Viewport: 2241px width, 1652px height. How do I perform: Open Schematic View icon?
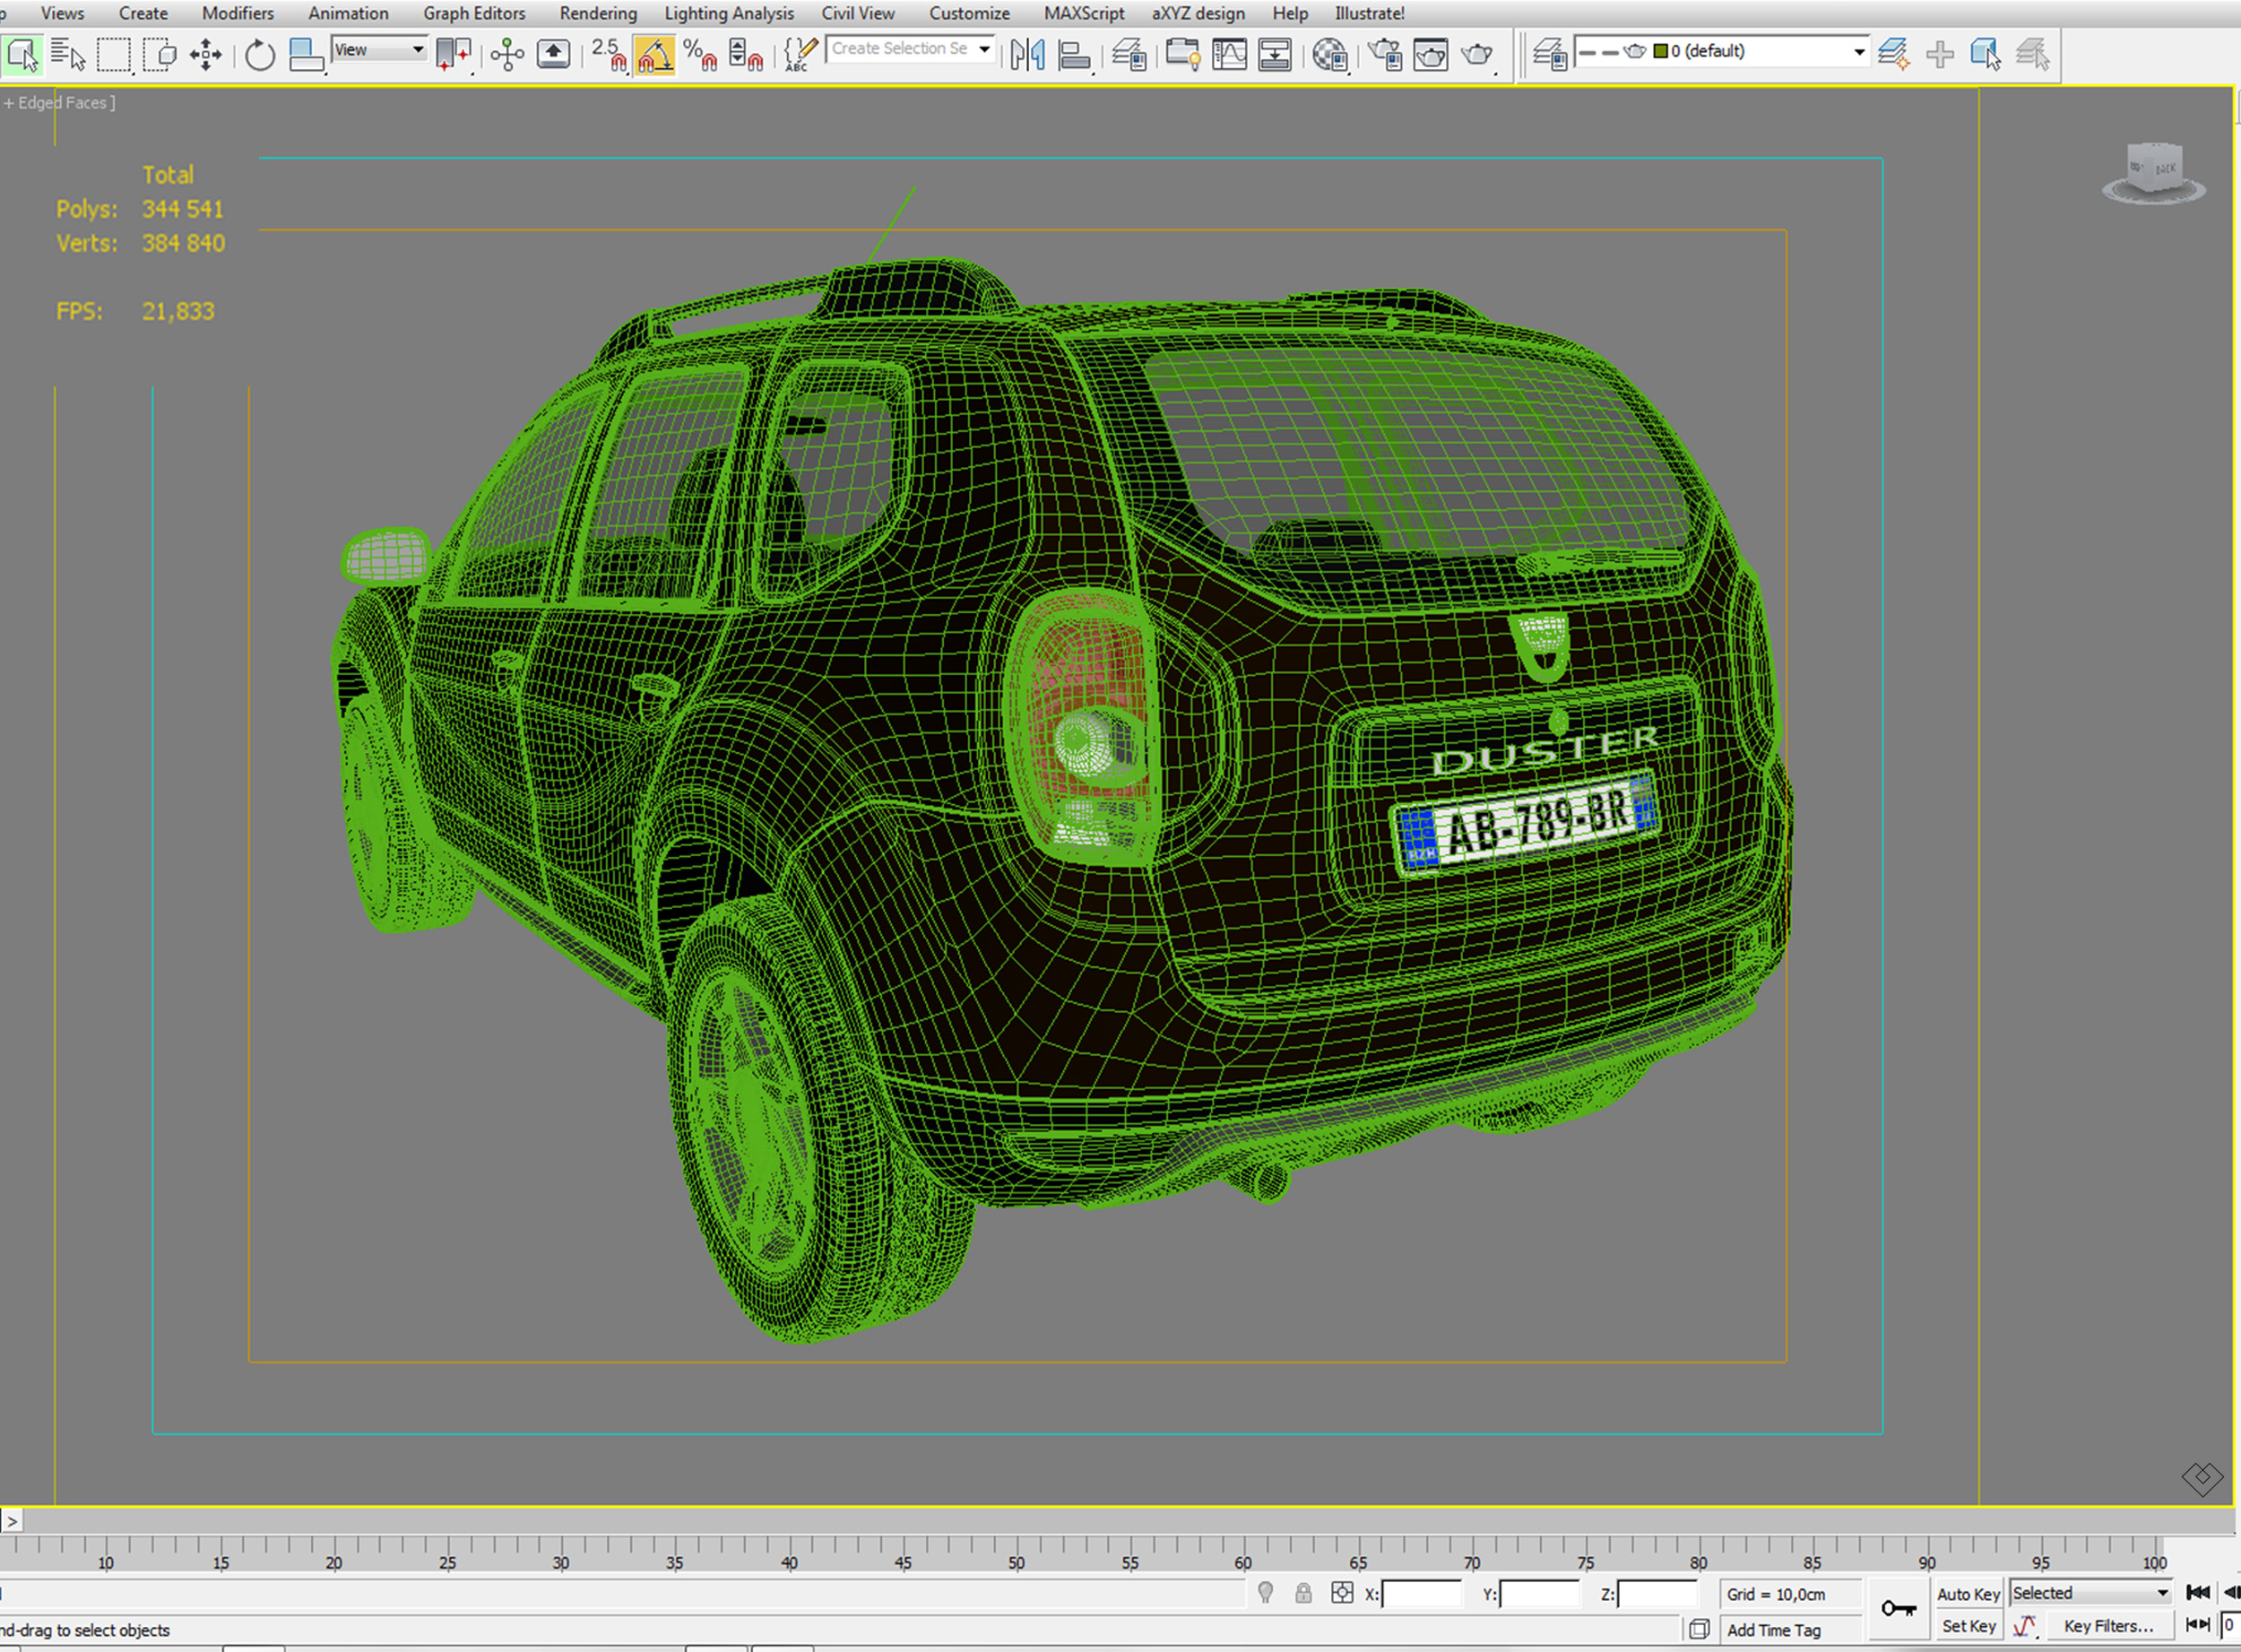click(1275, 54)
